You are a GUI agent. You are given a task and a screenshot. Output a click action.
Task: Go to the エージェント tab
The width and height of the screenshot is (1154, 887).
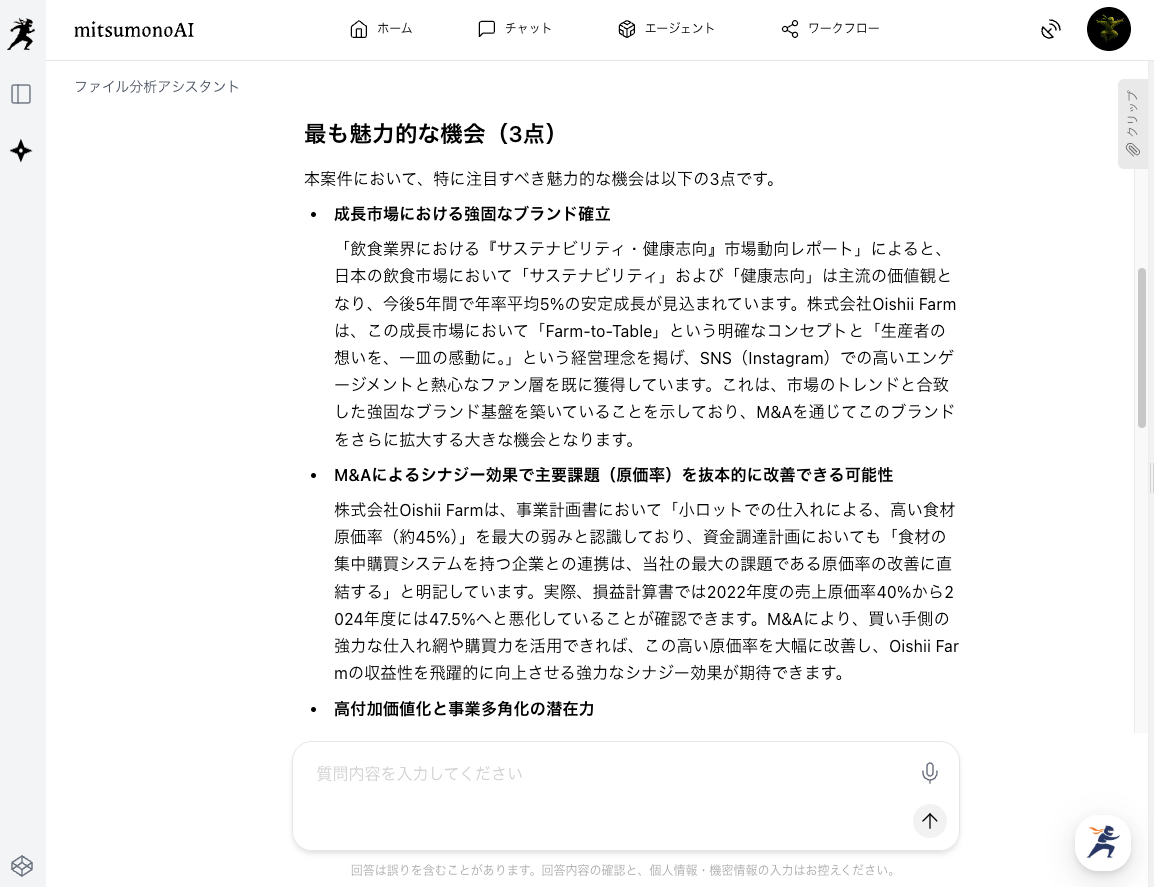coord(666,29)
